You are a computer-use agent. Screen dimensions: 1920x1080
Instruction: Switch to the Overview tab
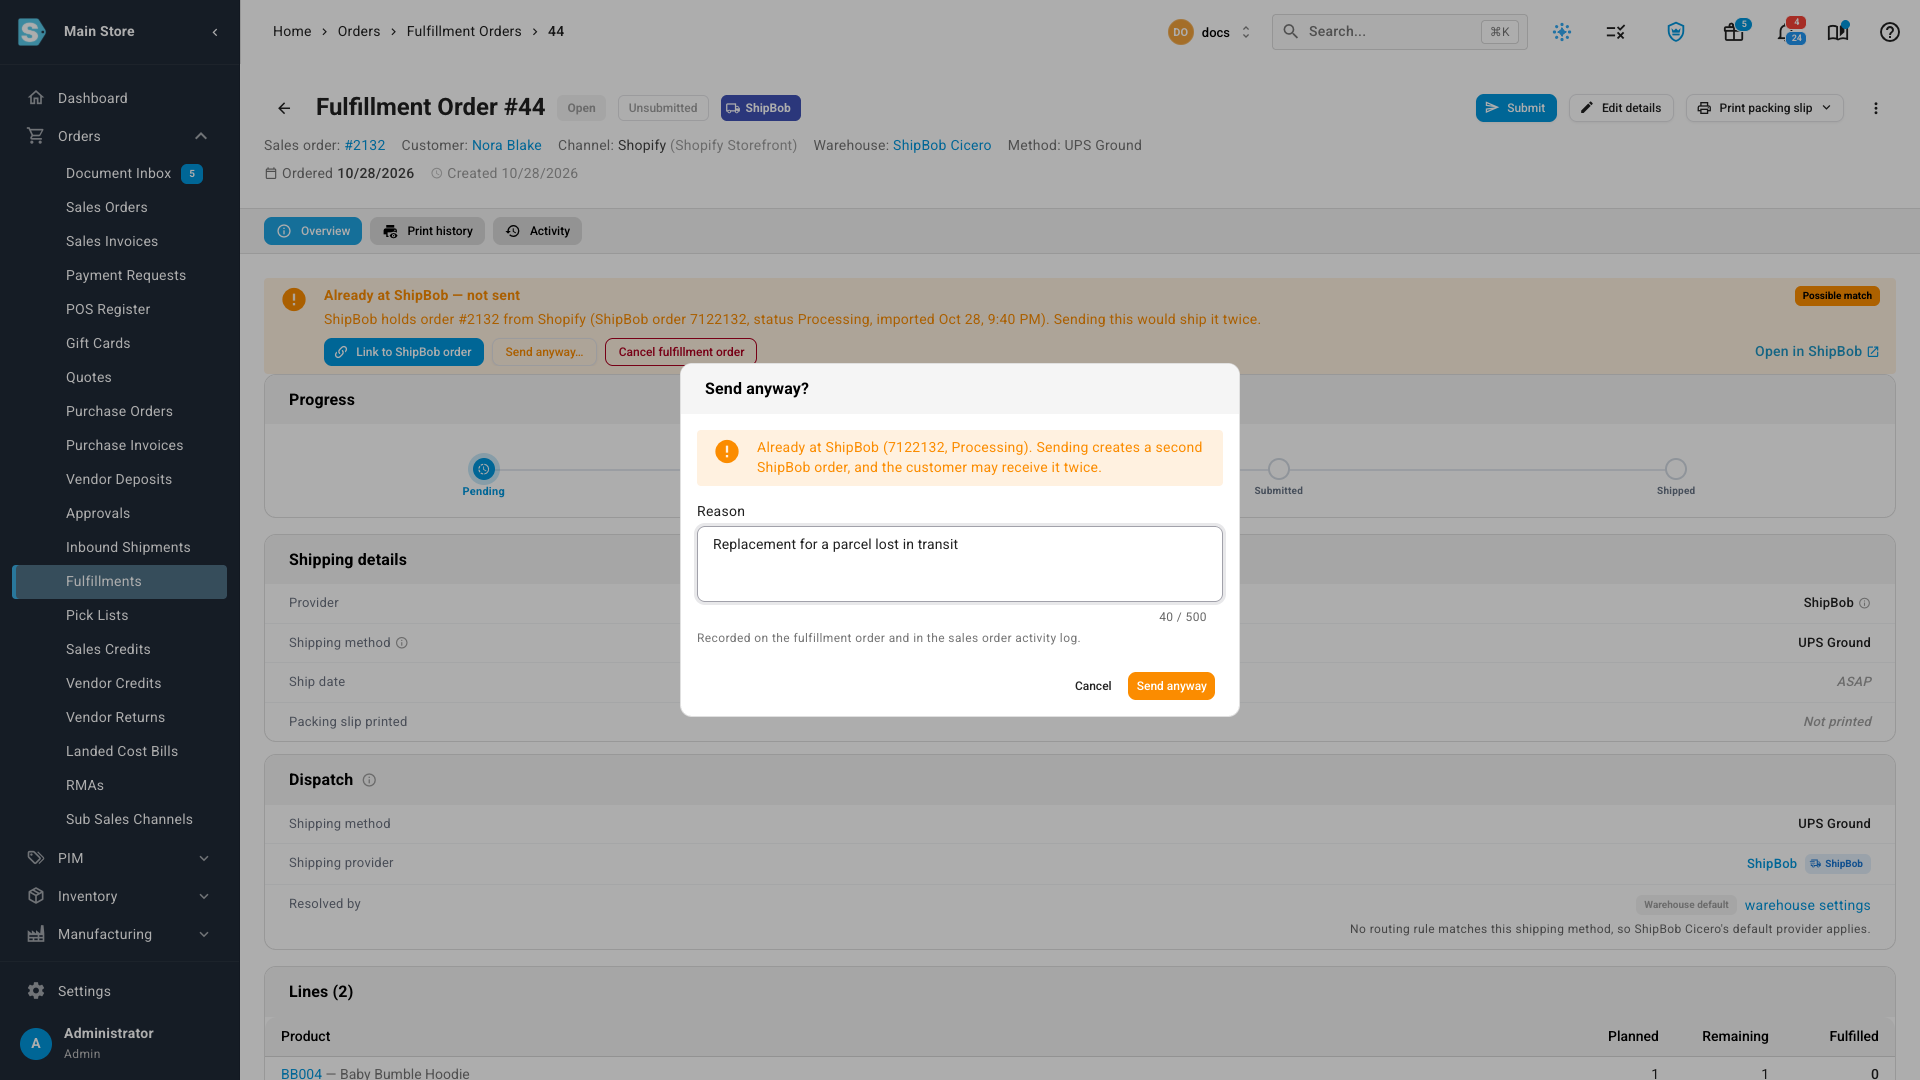coord(313,231)
